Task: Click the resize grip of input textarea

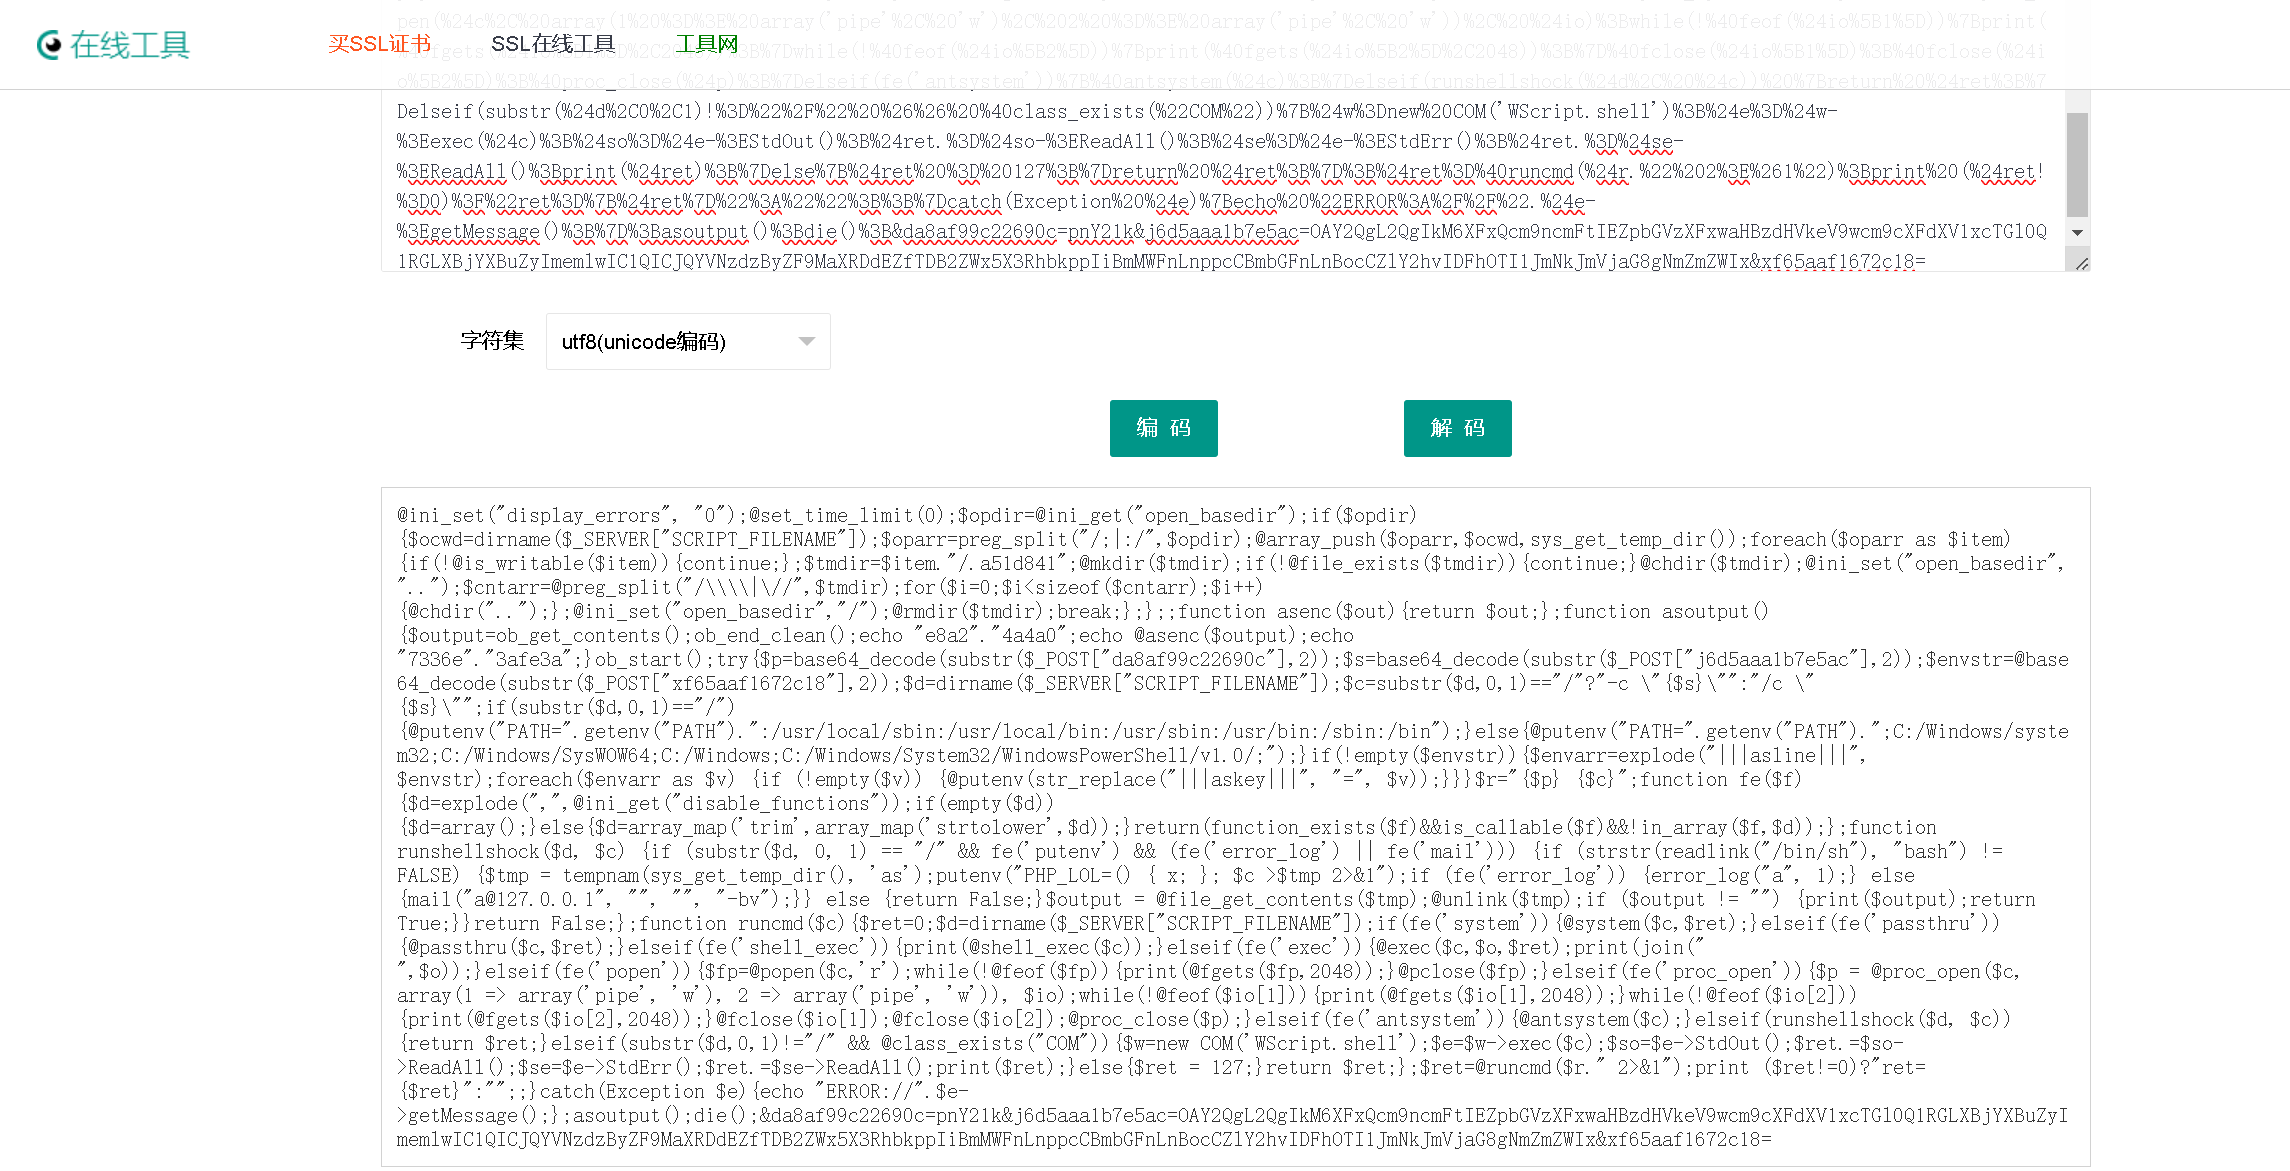Action: (2081, 263)
